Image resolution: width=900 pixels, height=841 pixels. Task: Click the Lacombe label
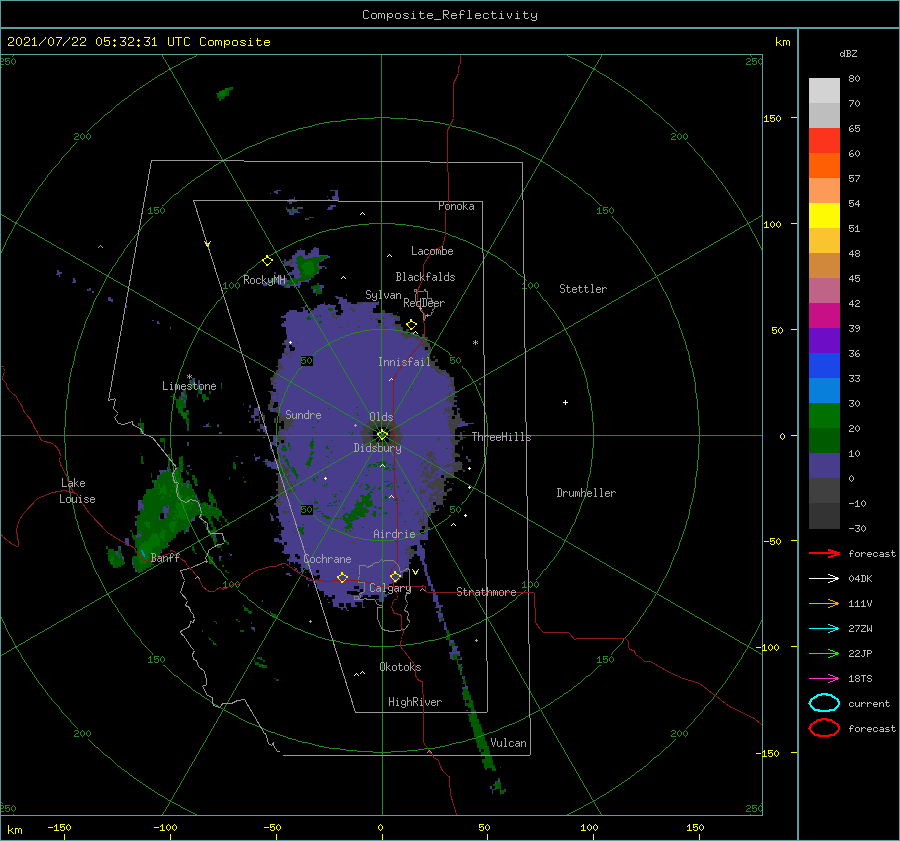tap(432, 251)
